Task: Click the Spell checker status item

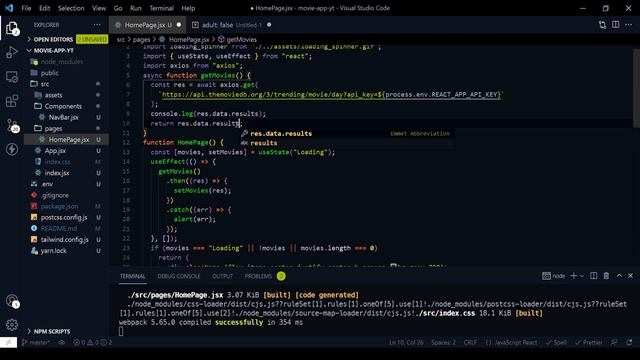Action: [556, 342]
